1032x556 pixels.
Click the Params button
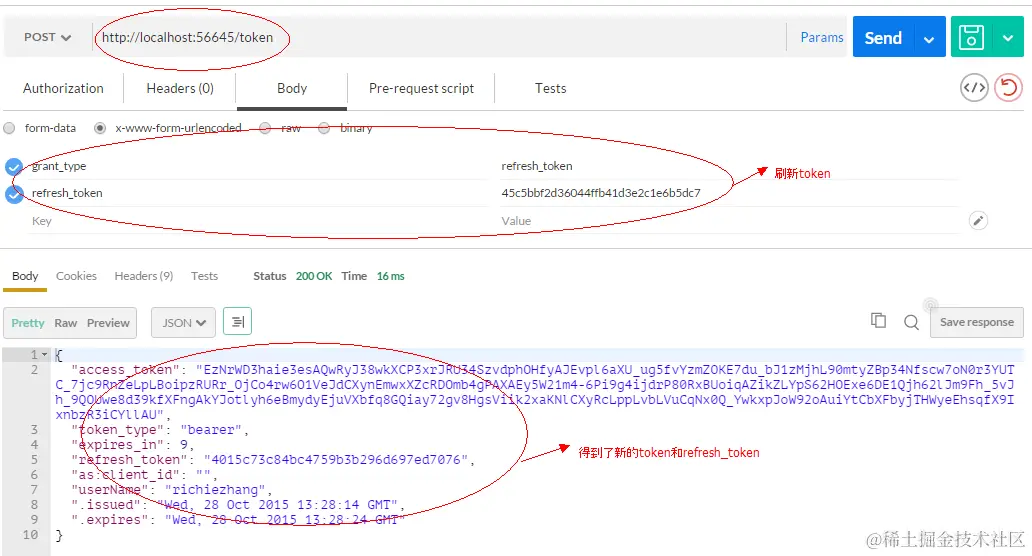tap(821, 38)
